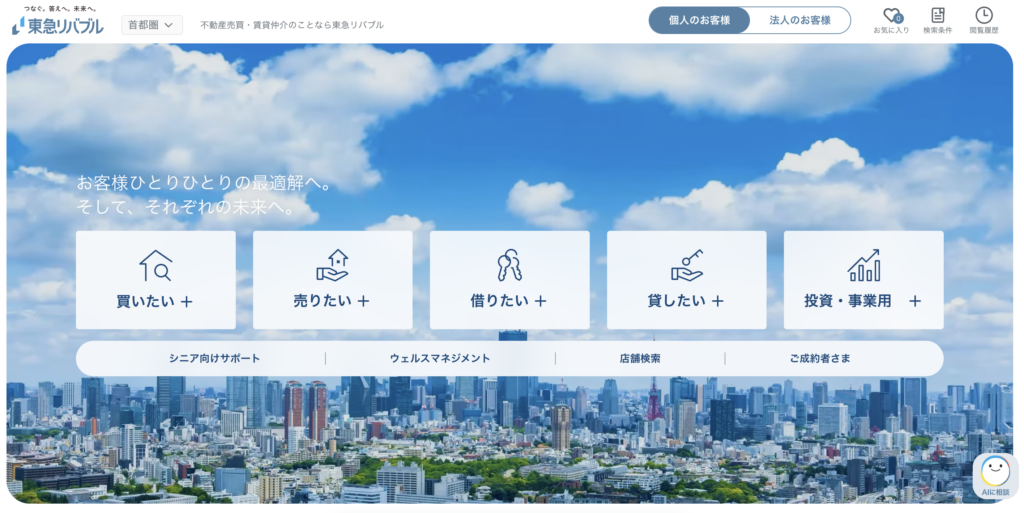The width and height of the screenshot is (1024, 513).
Task: Open ご成約者さま link
Action: [820, 358]
